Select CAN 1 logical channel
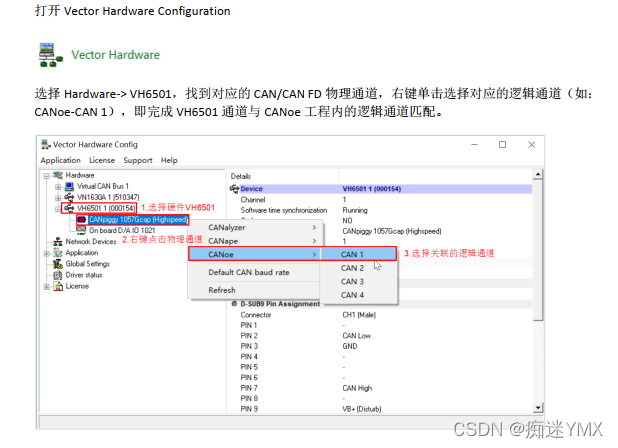 coord(359,255)
